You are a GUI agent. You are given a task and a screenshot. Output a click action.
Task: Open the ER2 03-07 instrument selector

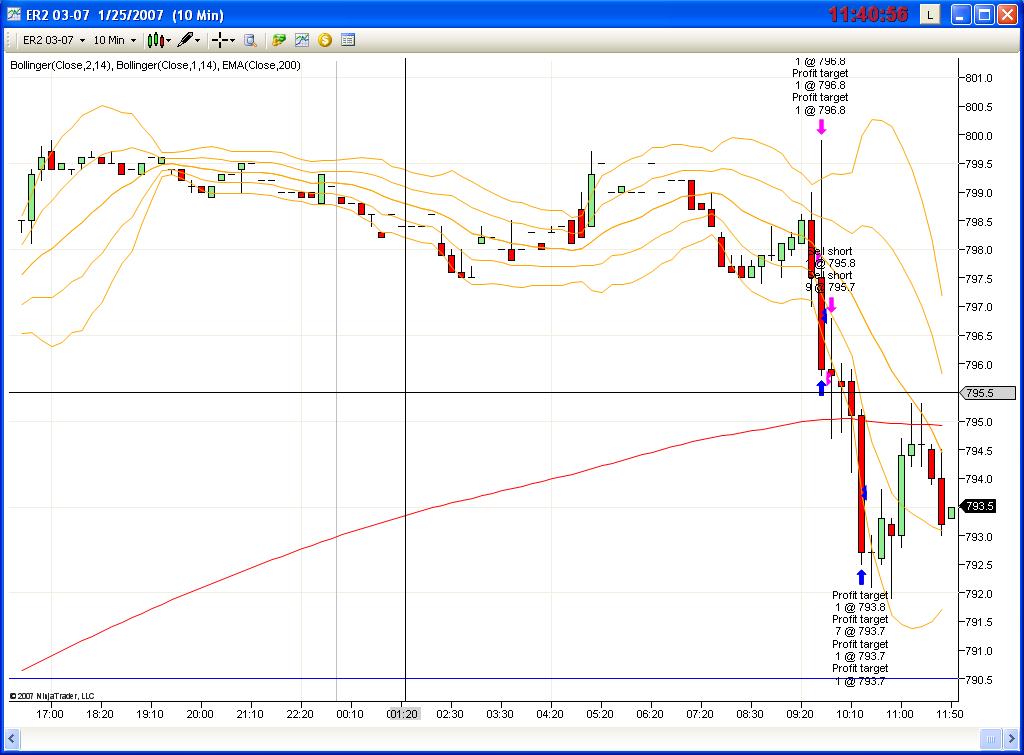(54, 40)
